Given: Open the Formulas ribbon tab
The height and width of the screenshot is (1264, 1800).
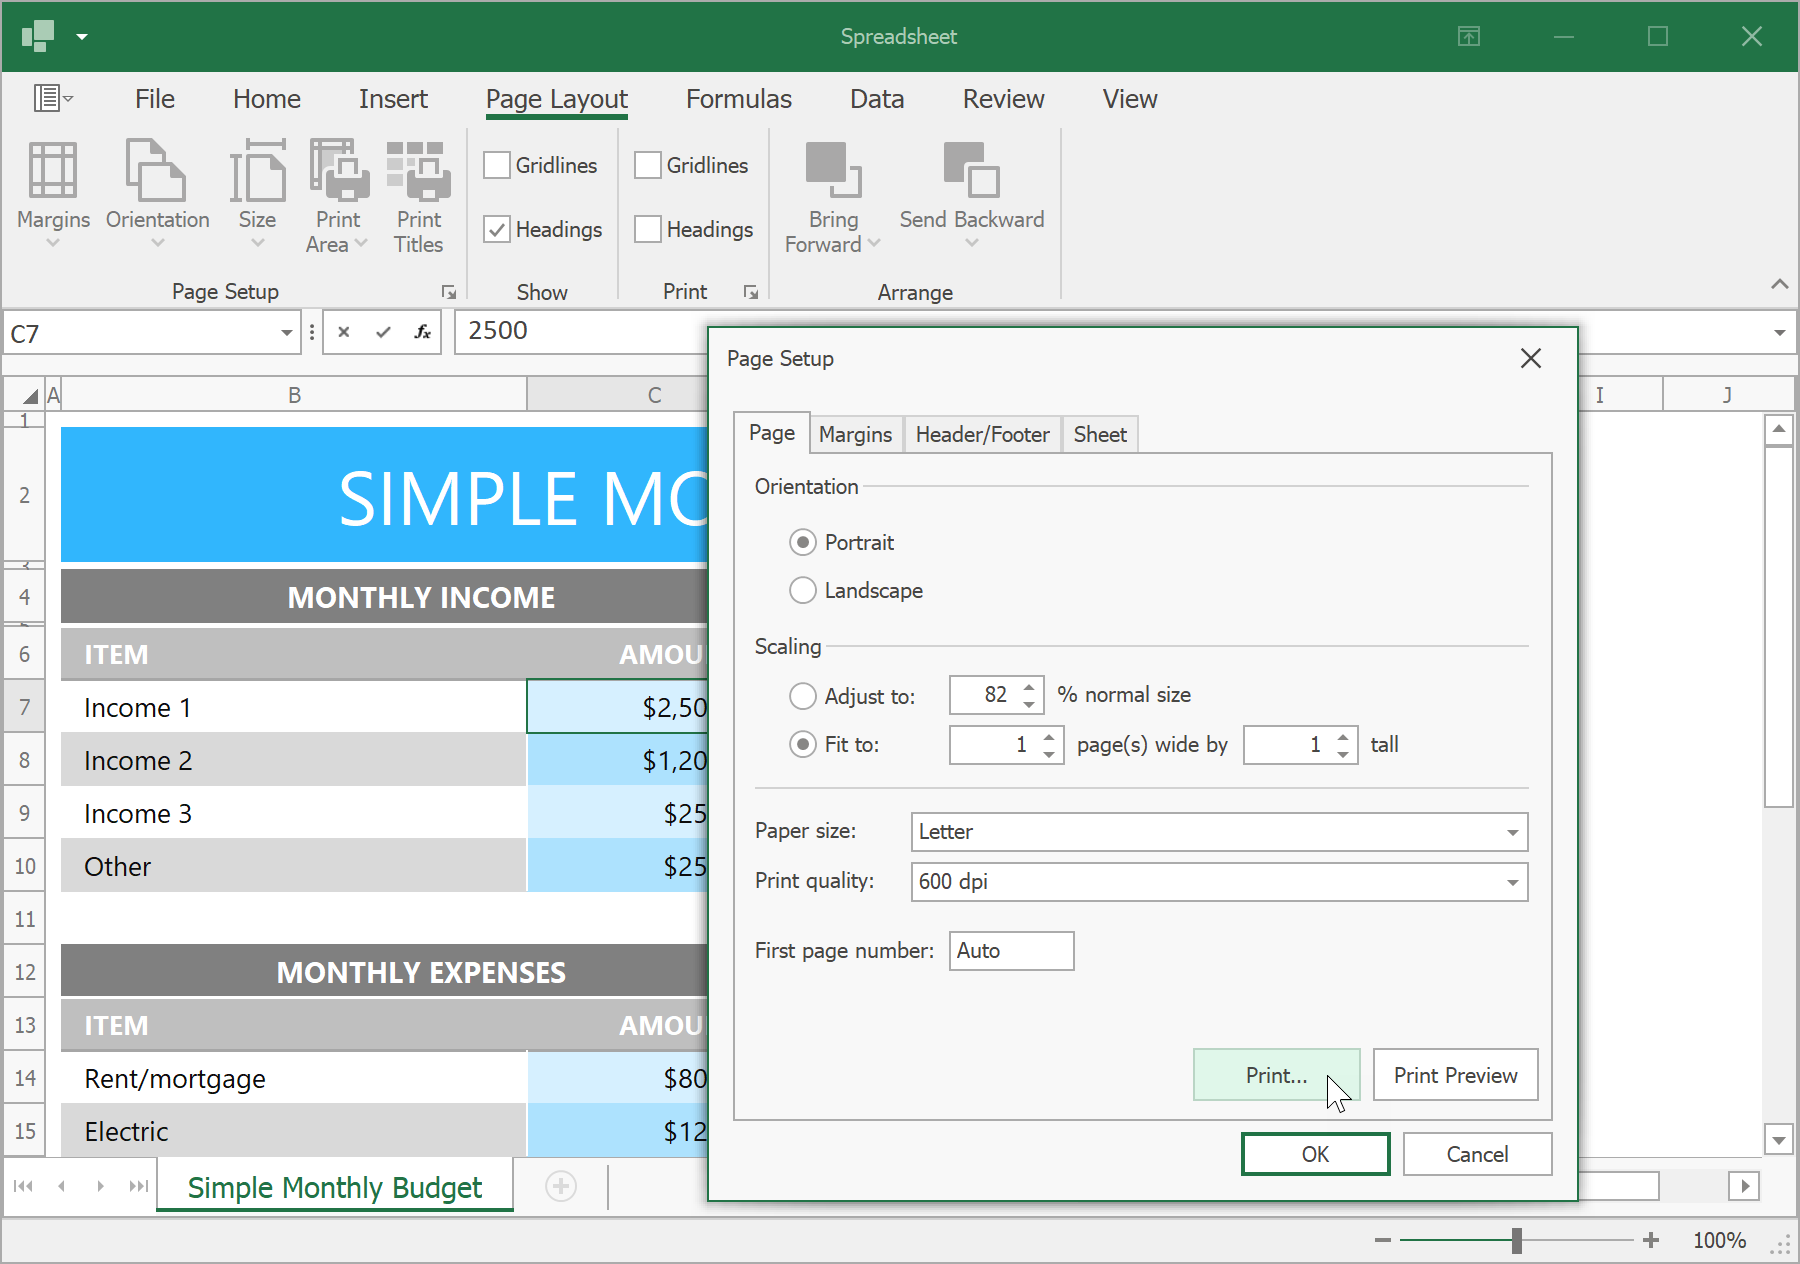Looking at the screenshot, I should tap(738, 99).
